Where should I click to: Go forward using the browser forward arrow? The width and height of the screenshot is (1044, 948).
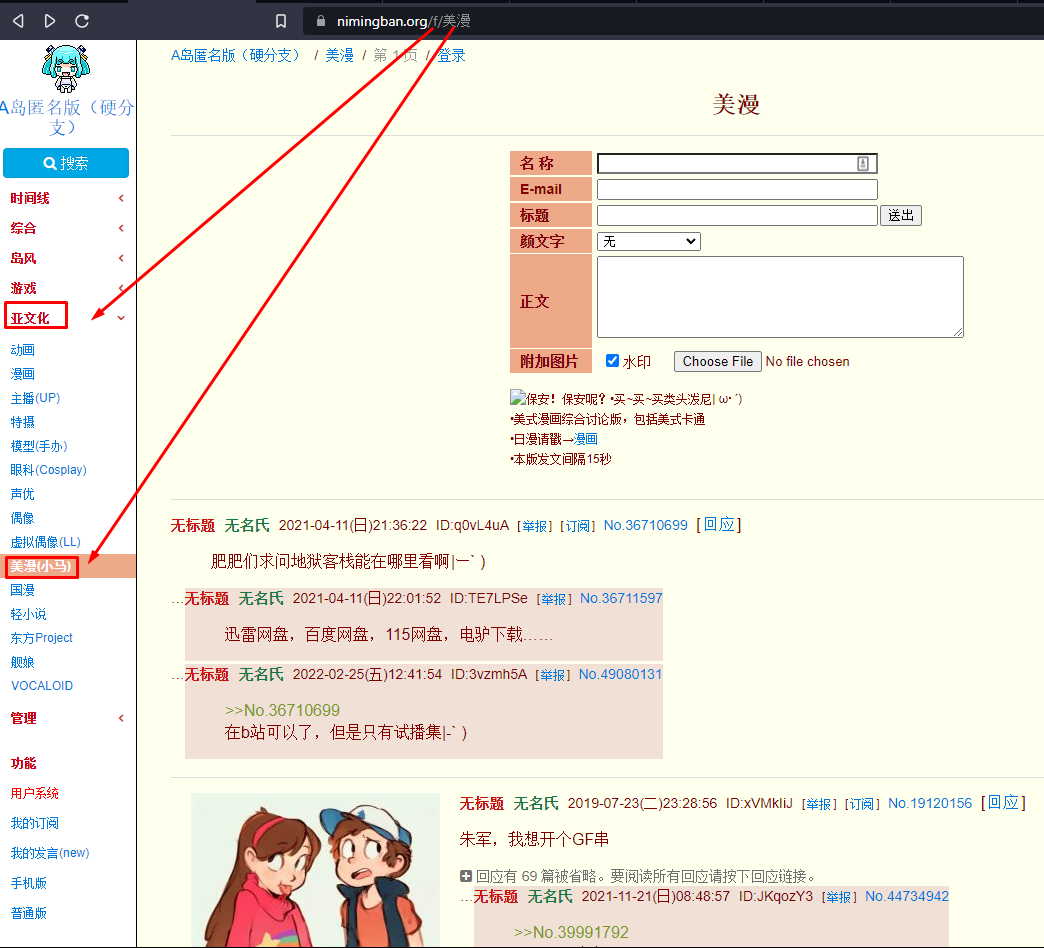pos(50,21)
